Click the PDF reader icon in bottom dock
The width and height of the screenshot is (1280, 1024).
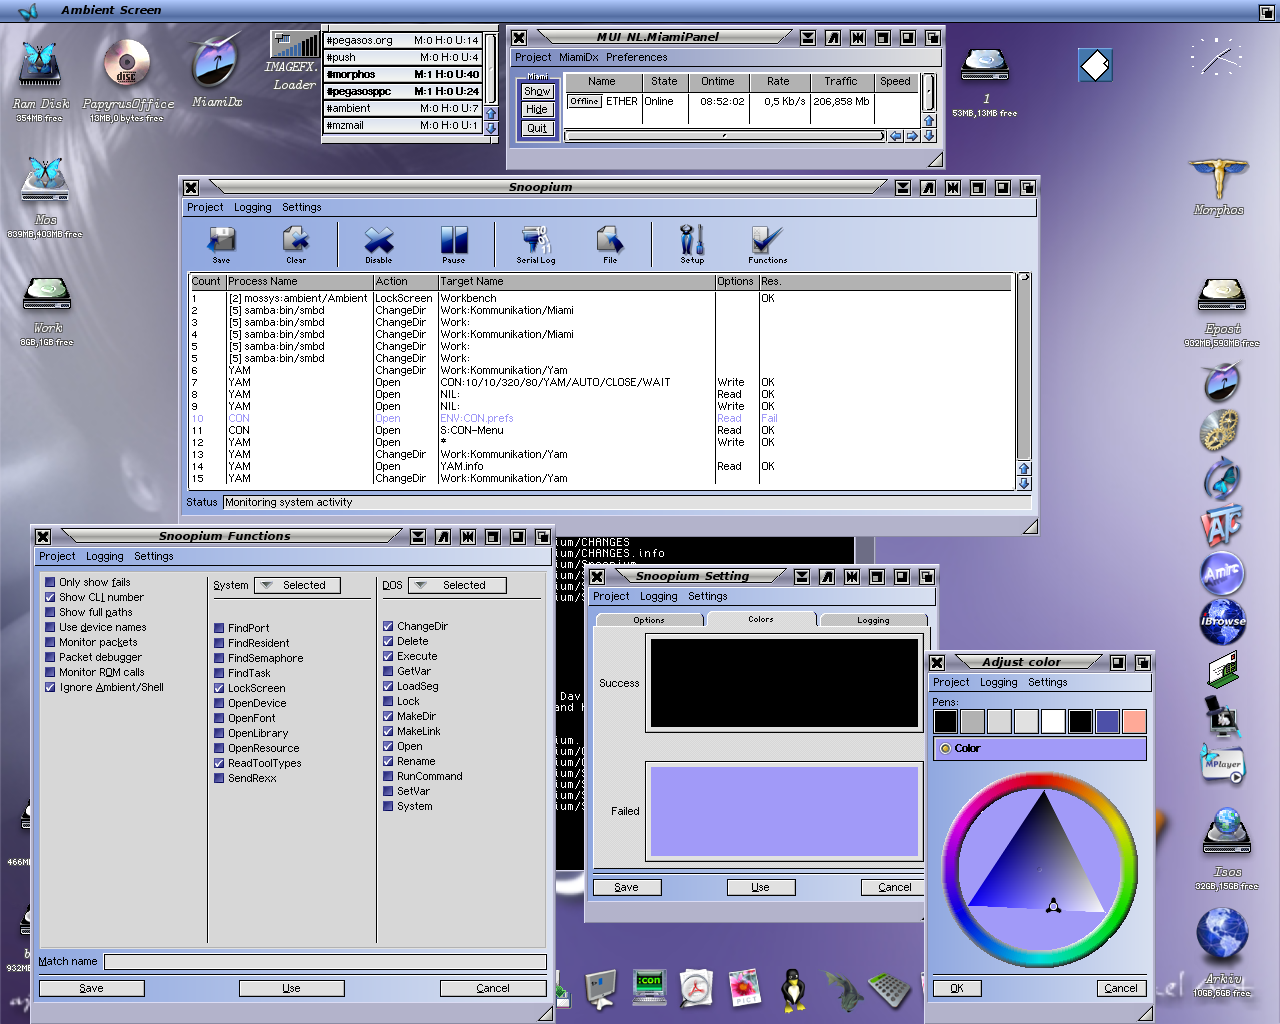point(697,988)
